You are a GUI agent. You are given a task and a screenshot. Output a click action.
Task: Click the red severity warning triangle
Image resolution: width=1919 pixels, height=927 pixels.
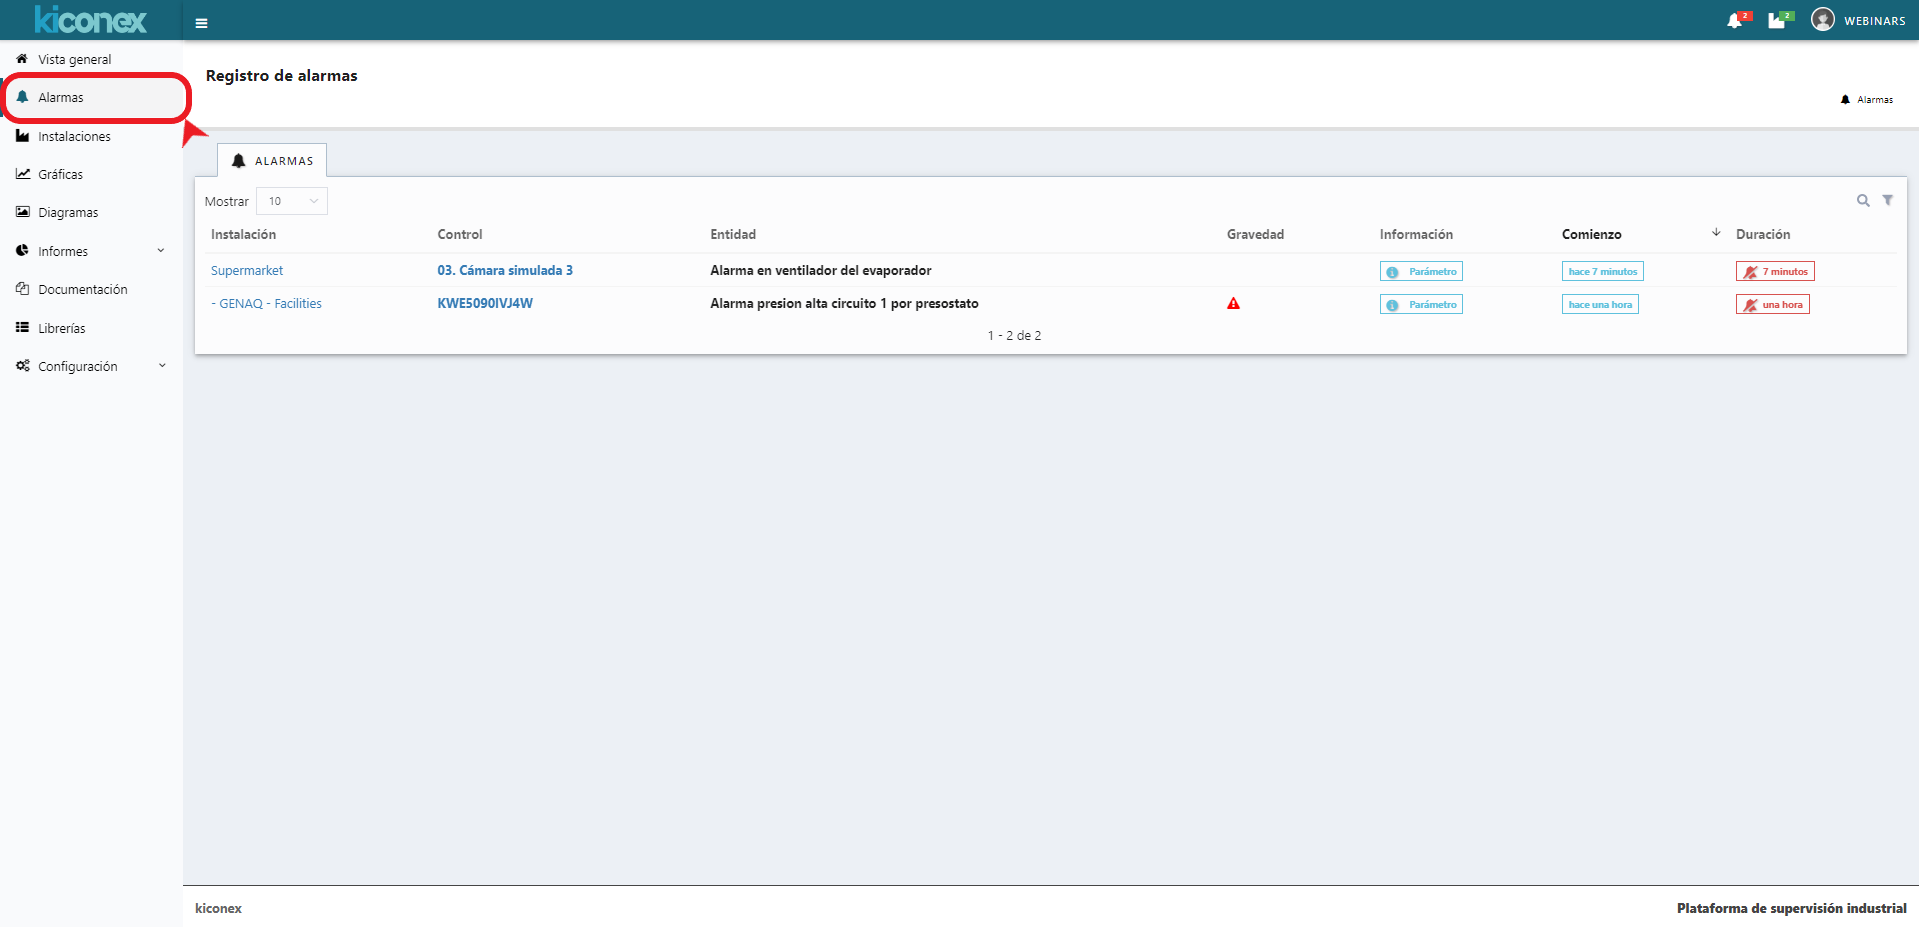(x=1233, y=304)
